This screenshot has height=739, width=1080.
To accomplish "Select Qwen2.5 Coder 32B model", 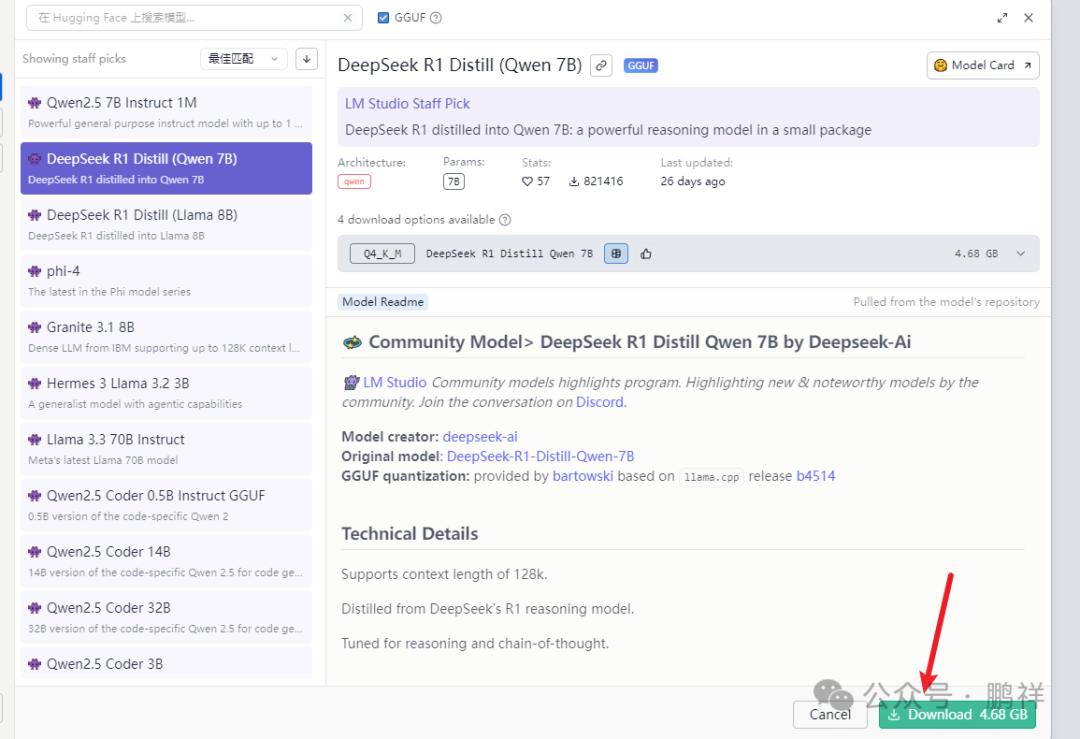I will pos(166,617).
